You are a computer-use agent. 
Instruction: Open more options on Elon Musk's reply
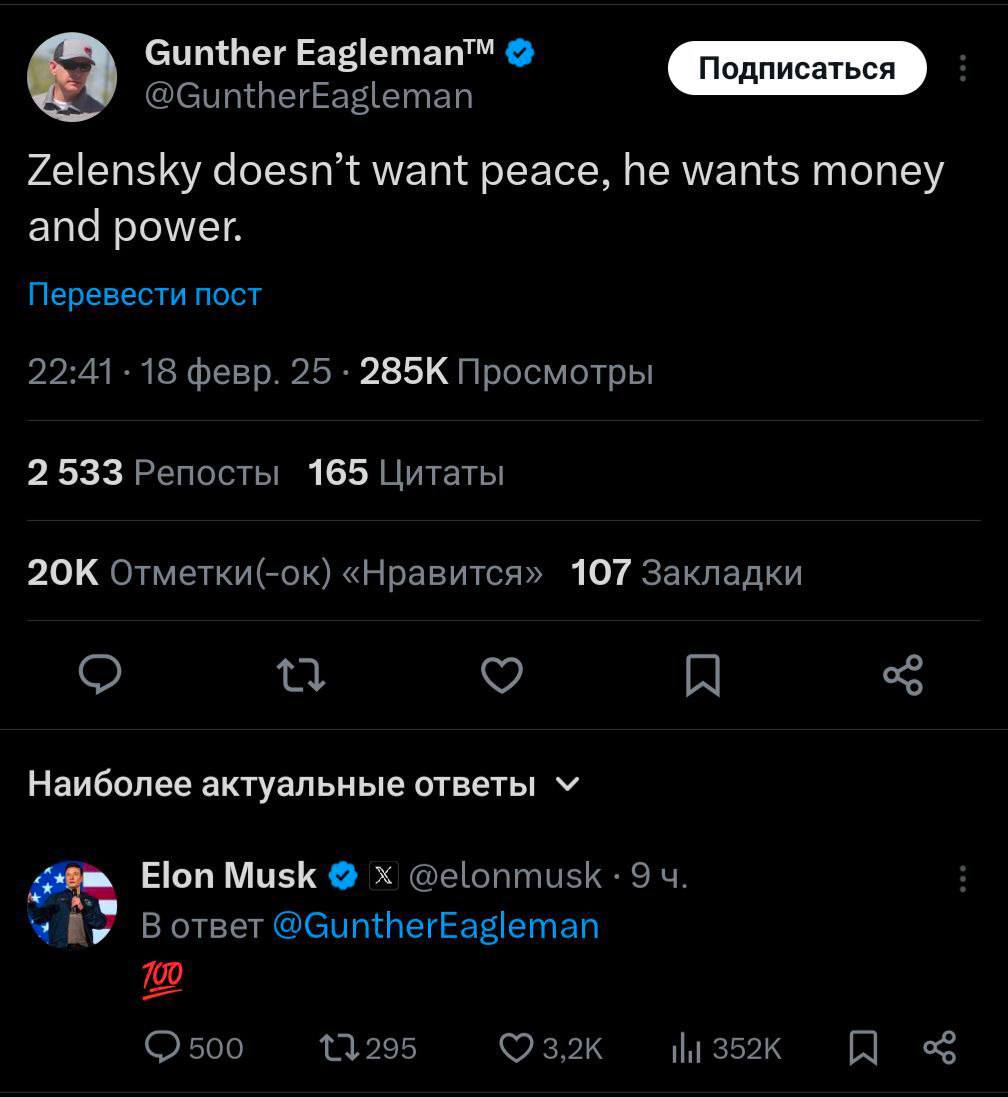click(962, 878)
